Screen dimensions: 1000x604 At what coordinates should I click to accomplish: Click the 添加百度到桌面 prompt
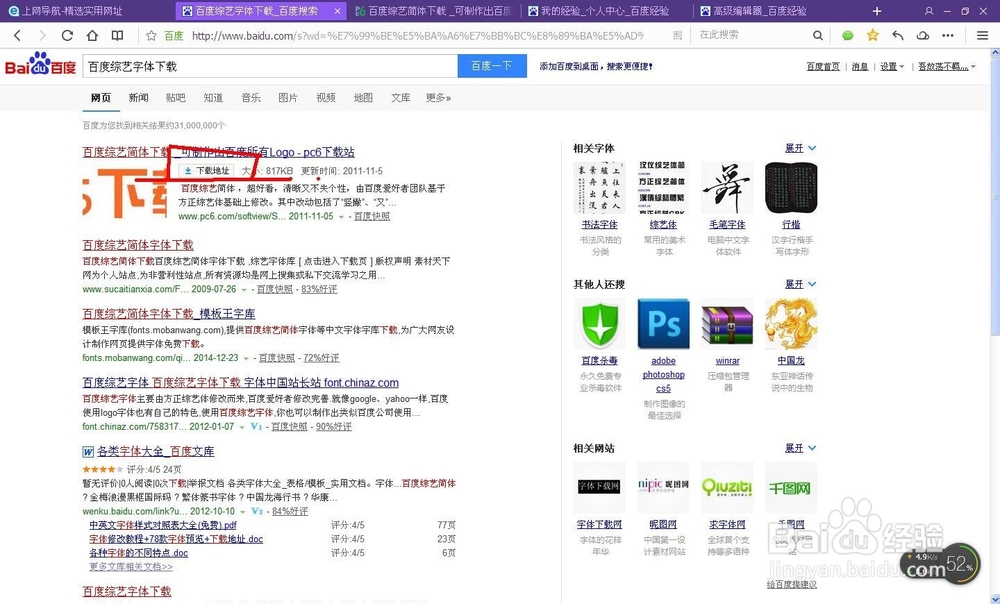point(596,66)
